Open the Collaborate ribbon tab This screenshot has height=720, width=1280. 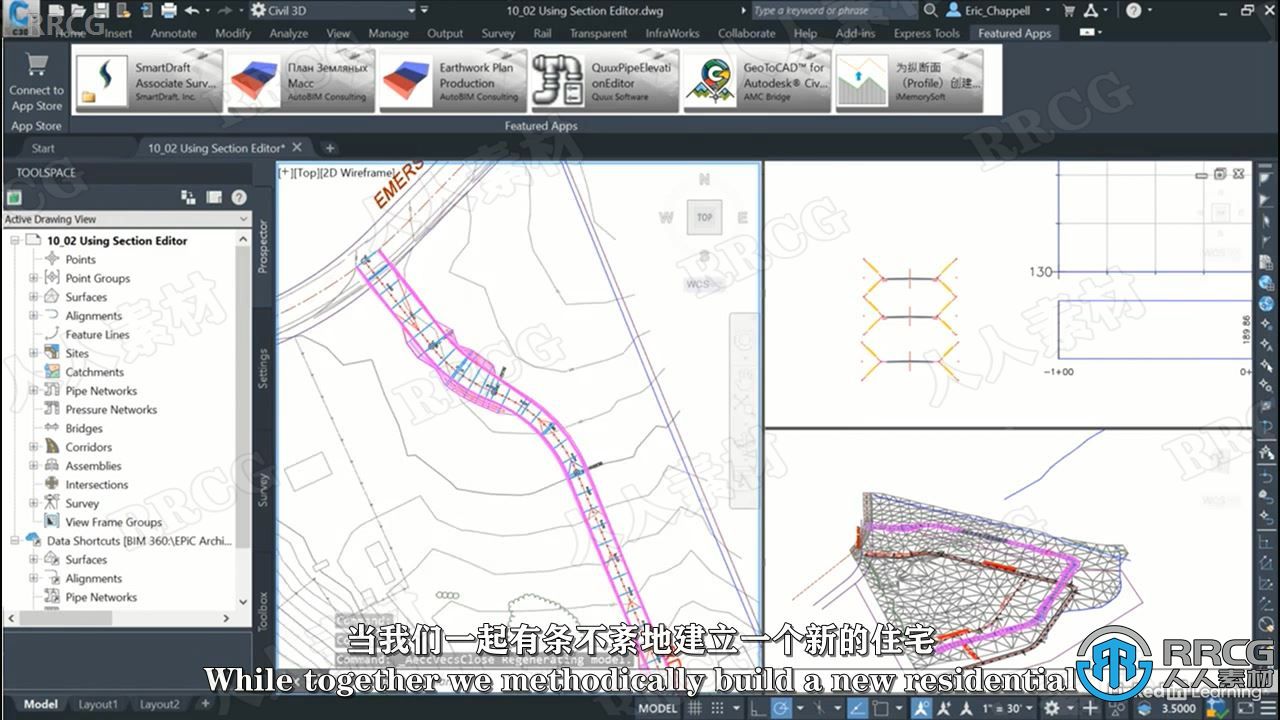746,33
